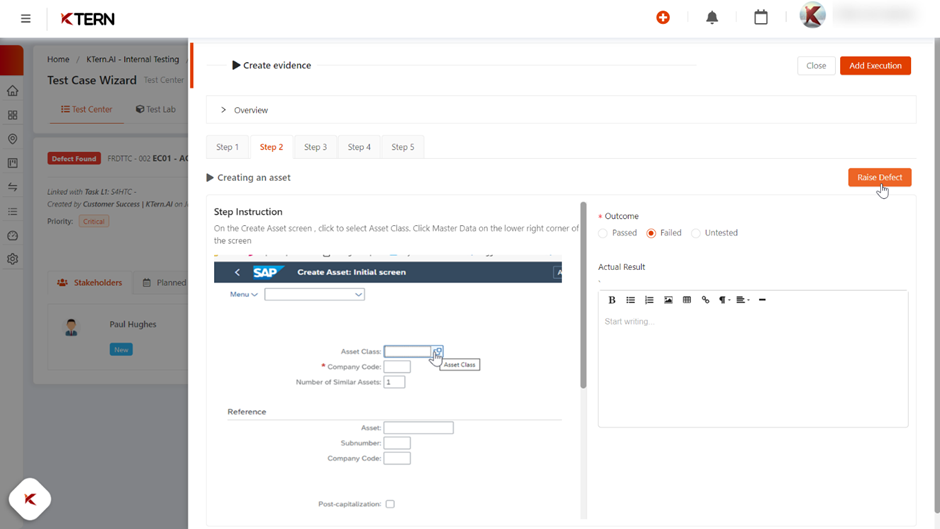Open the calendar icon in header

coord(761,18)
